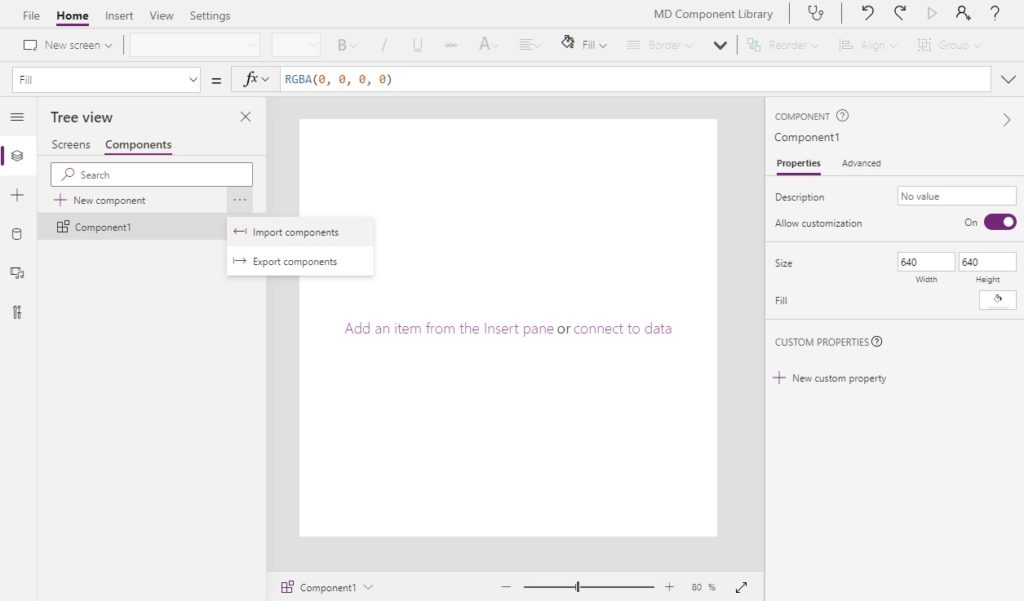Open the App checker stethoscope icon
The width and height of the screenshot is (1024, 601).
816,13
